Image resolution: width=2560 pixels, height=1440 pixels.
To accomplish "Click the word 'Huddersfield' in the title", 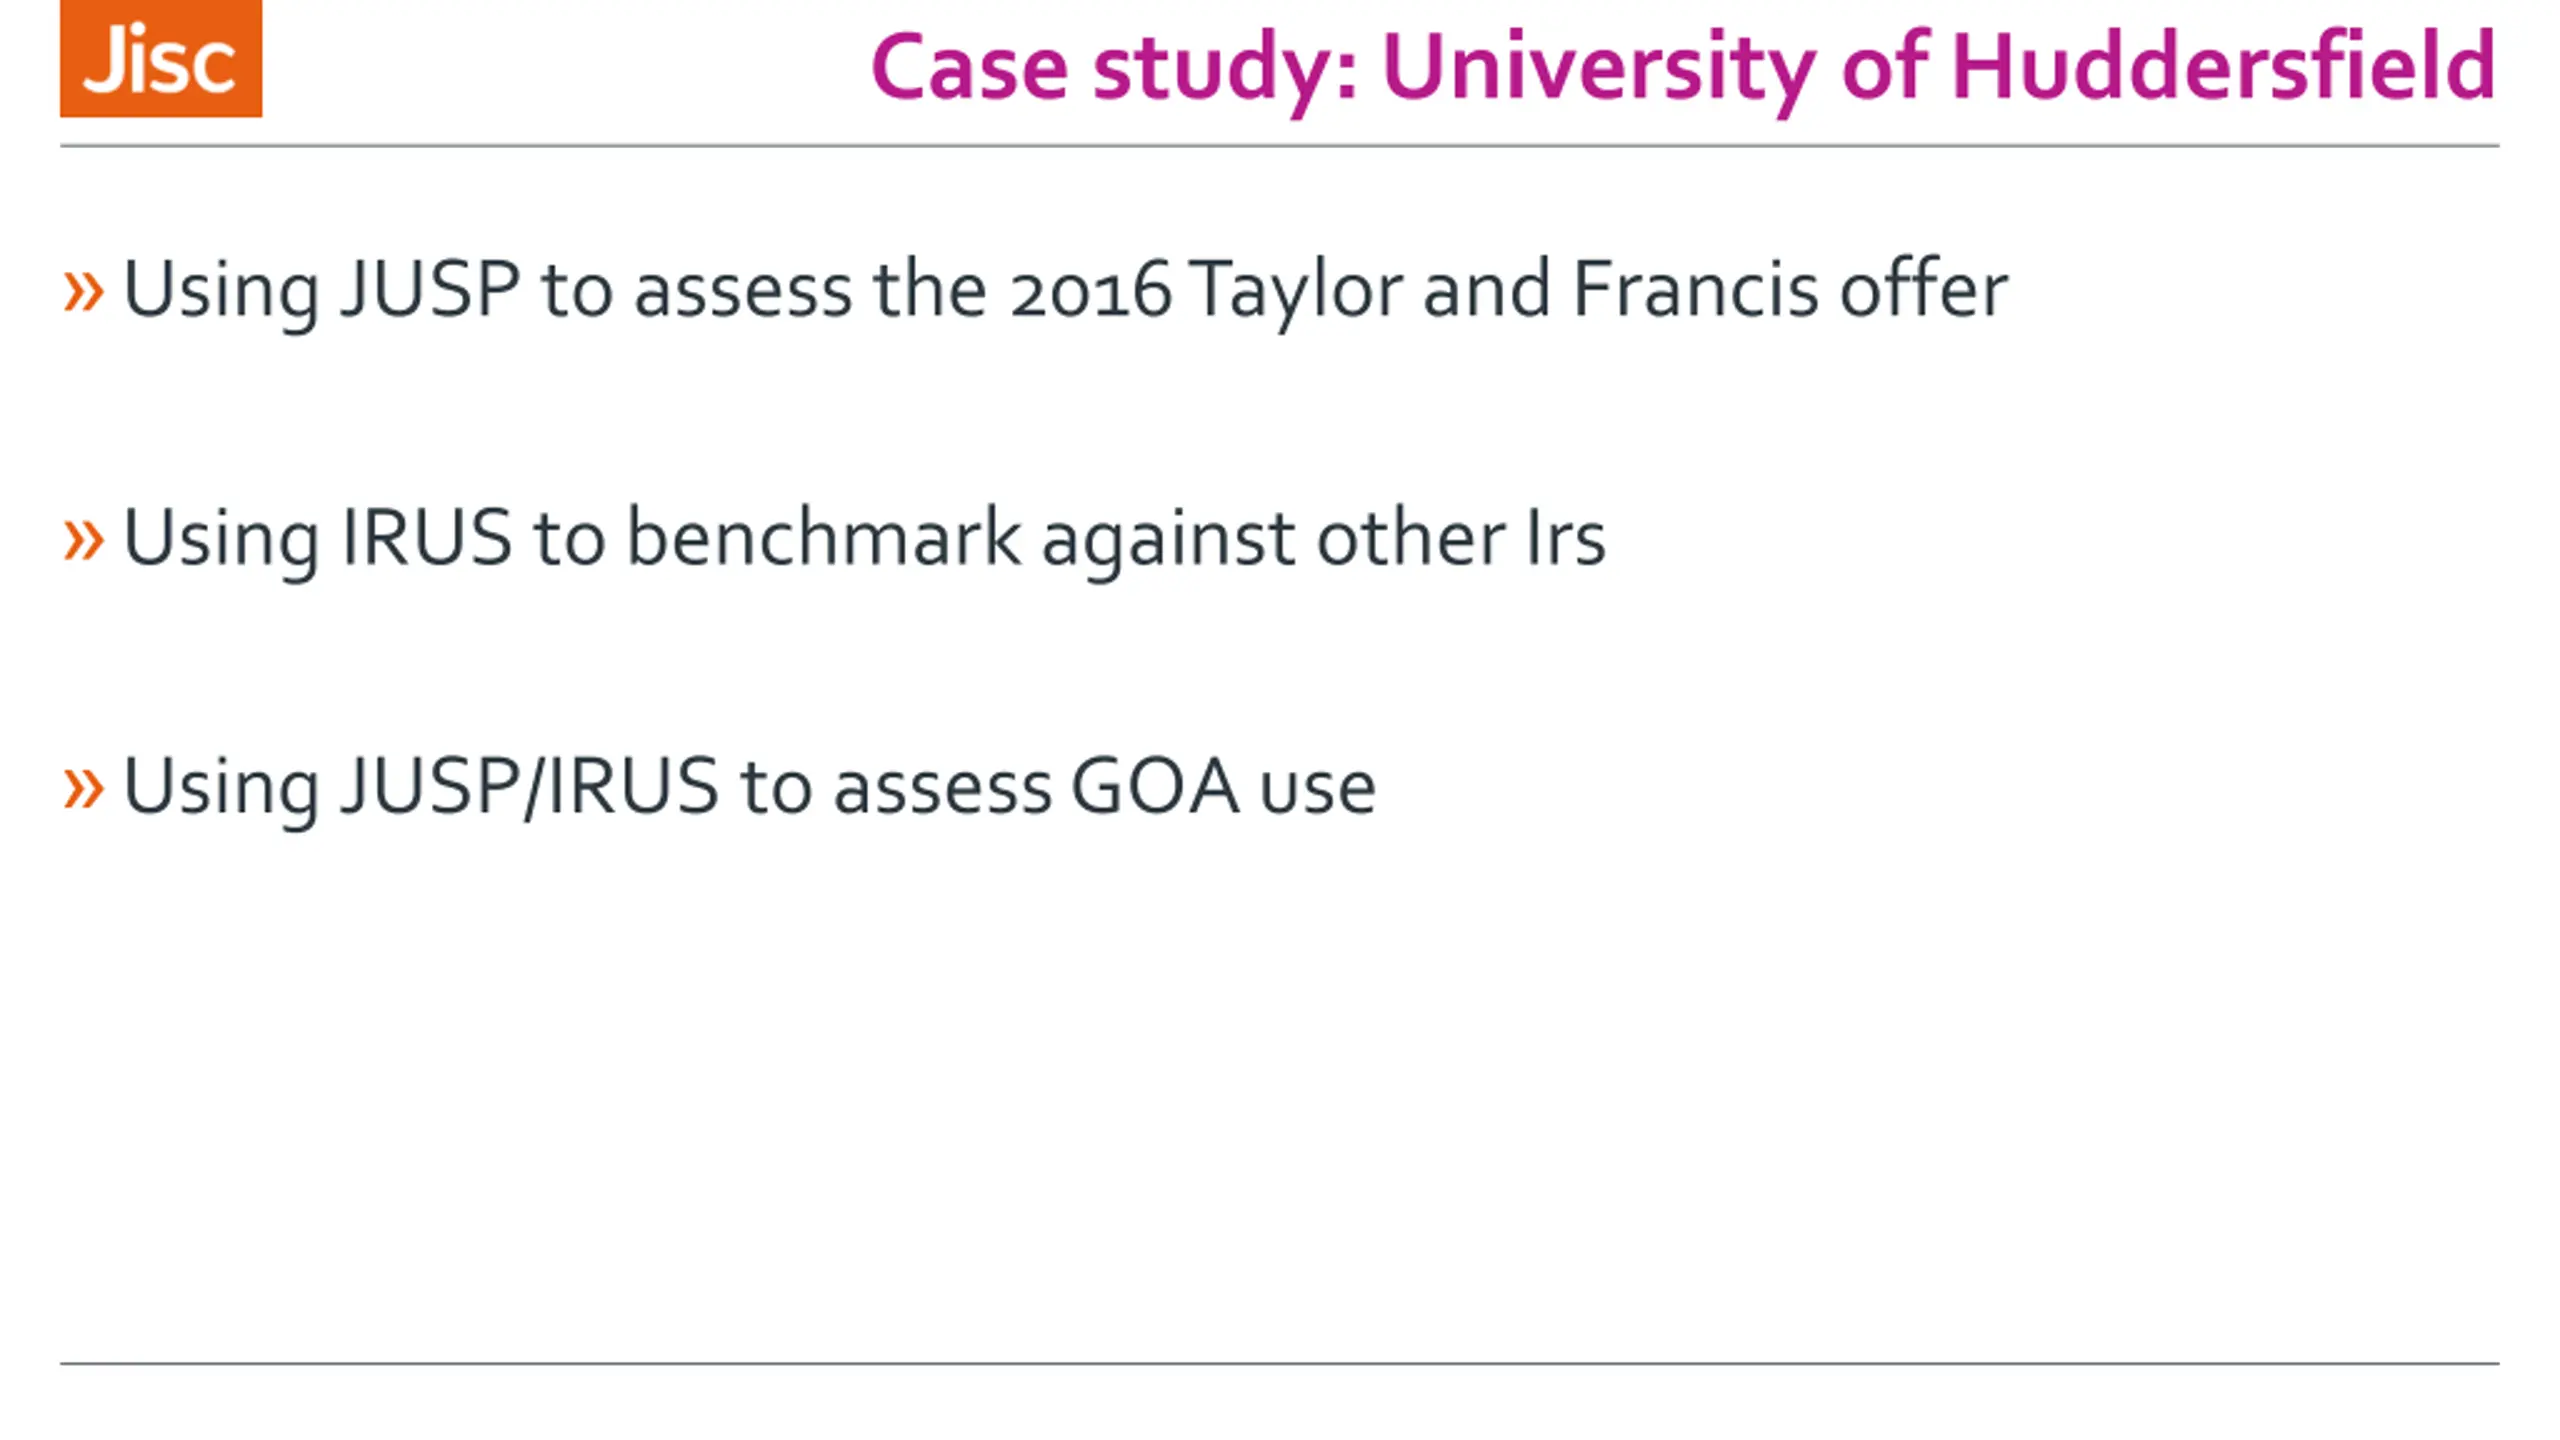I will pyautogui.click(x=2224, y=66).
